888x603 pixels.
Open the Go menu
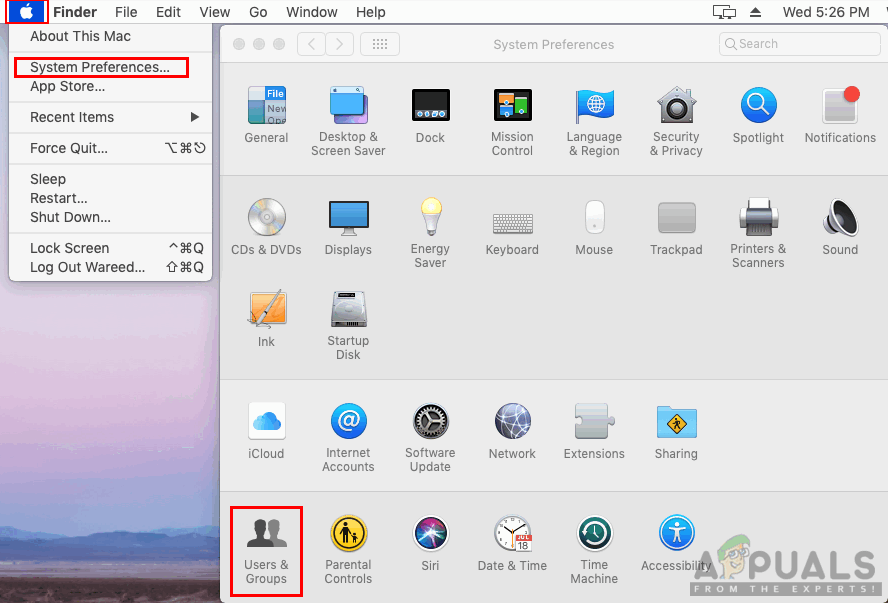(x=258, y=12)
